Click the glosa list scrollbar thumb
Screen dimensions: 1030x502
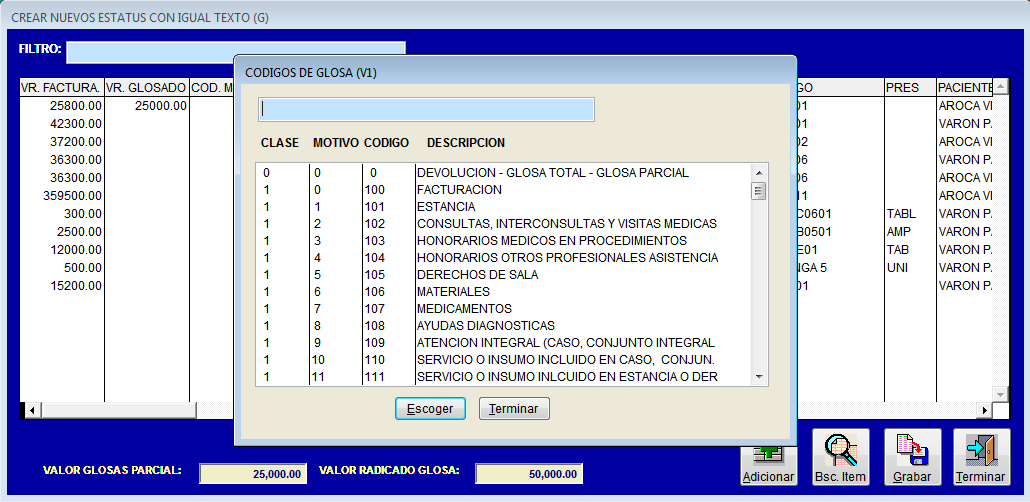[x=759, y=191]
